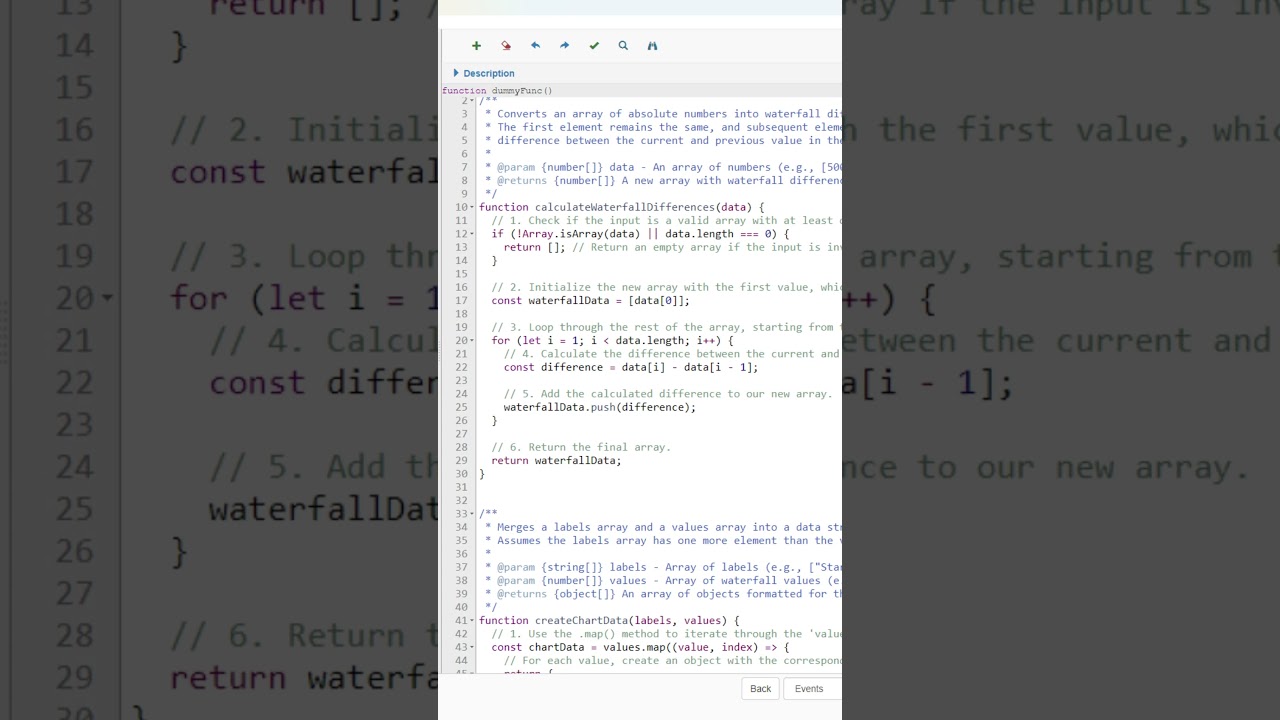
Task: Collapse createChartData fold at line 41
Action: pyautogui.click(x=472, y=621)
